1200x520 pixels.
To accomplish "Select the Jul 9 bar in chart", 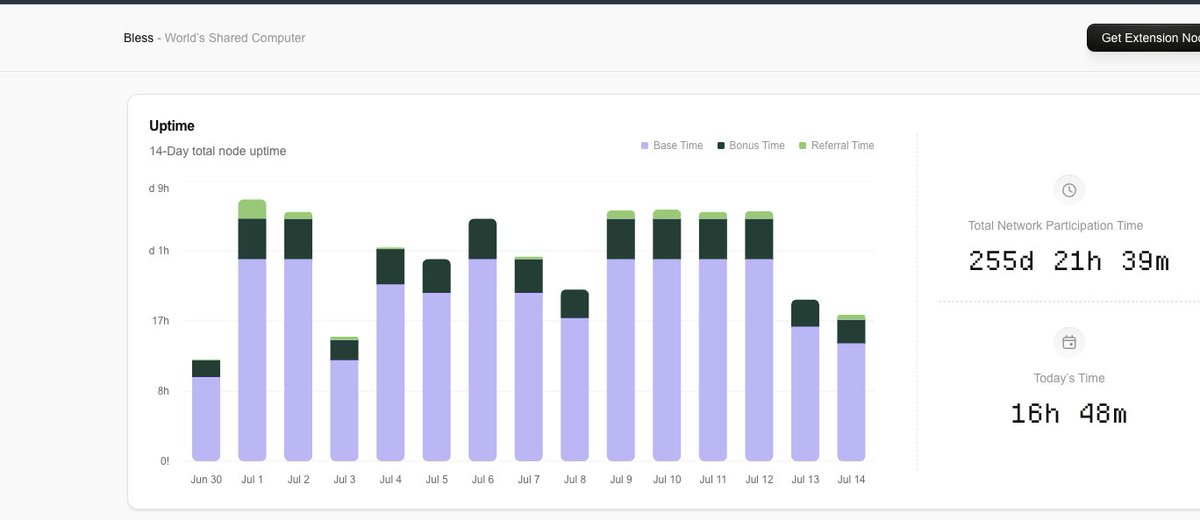I will click(620, 336).
